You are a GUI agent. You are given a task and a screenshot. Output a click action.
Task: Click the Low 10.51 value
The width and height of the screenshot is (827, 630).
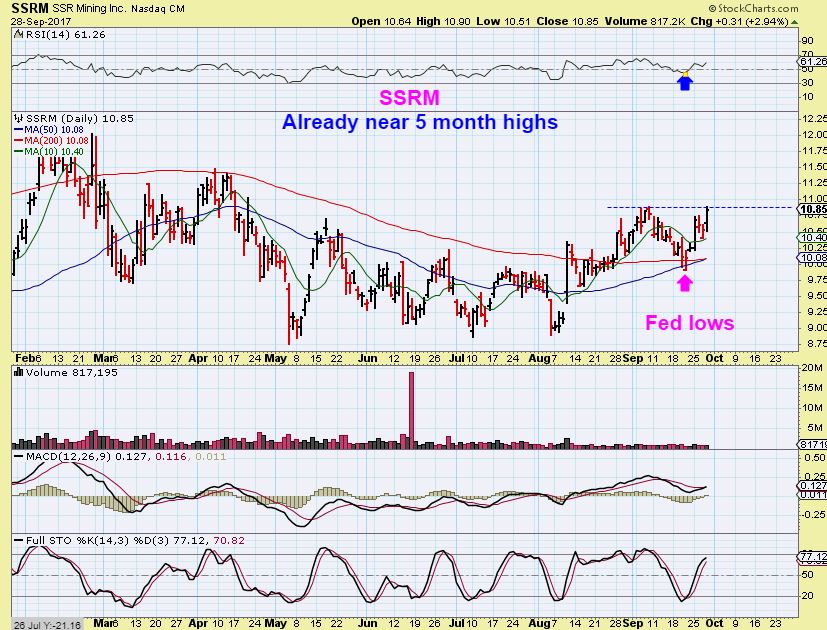tap(503, 22)
